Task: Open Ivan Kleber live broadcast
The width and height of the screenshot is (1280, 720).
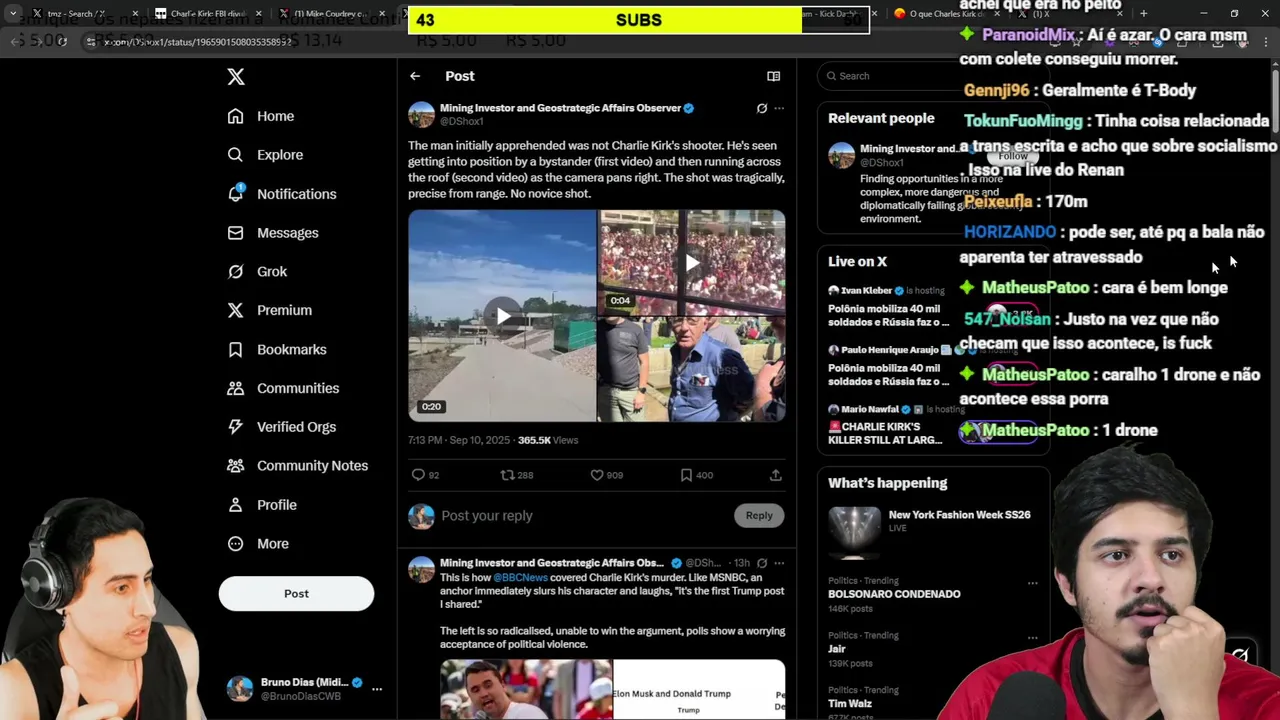Action: (x=933, y=306)
